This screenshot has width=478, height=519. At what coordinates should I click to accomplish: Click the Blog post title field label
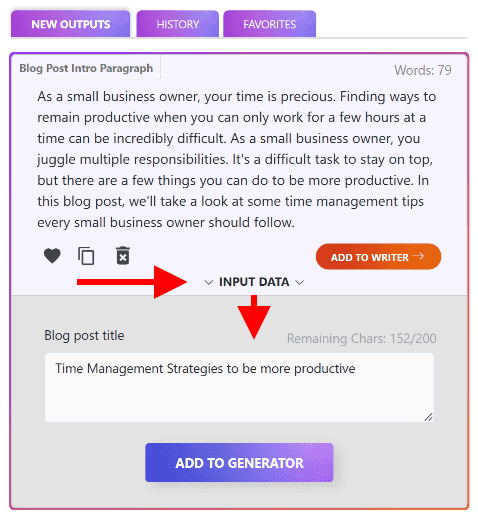(84, 335)
